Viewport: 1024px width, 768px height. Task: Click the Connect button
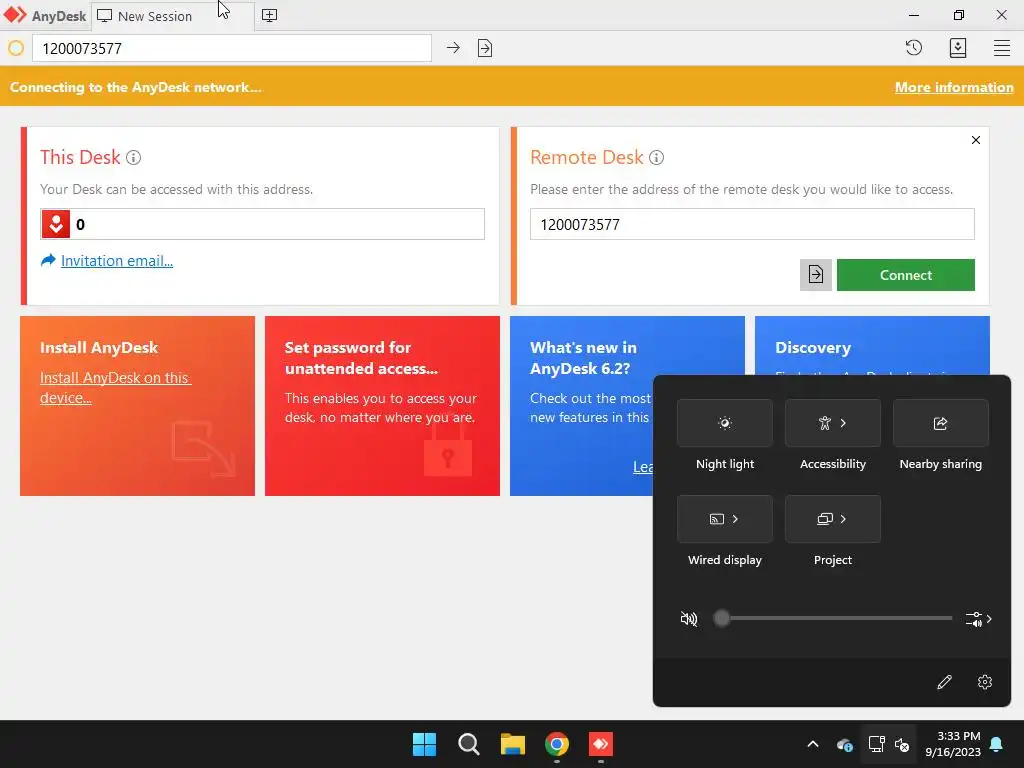click(905, 274)
